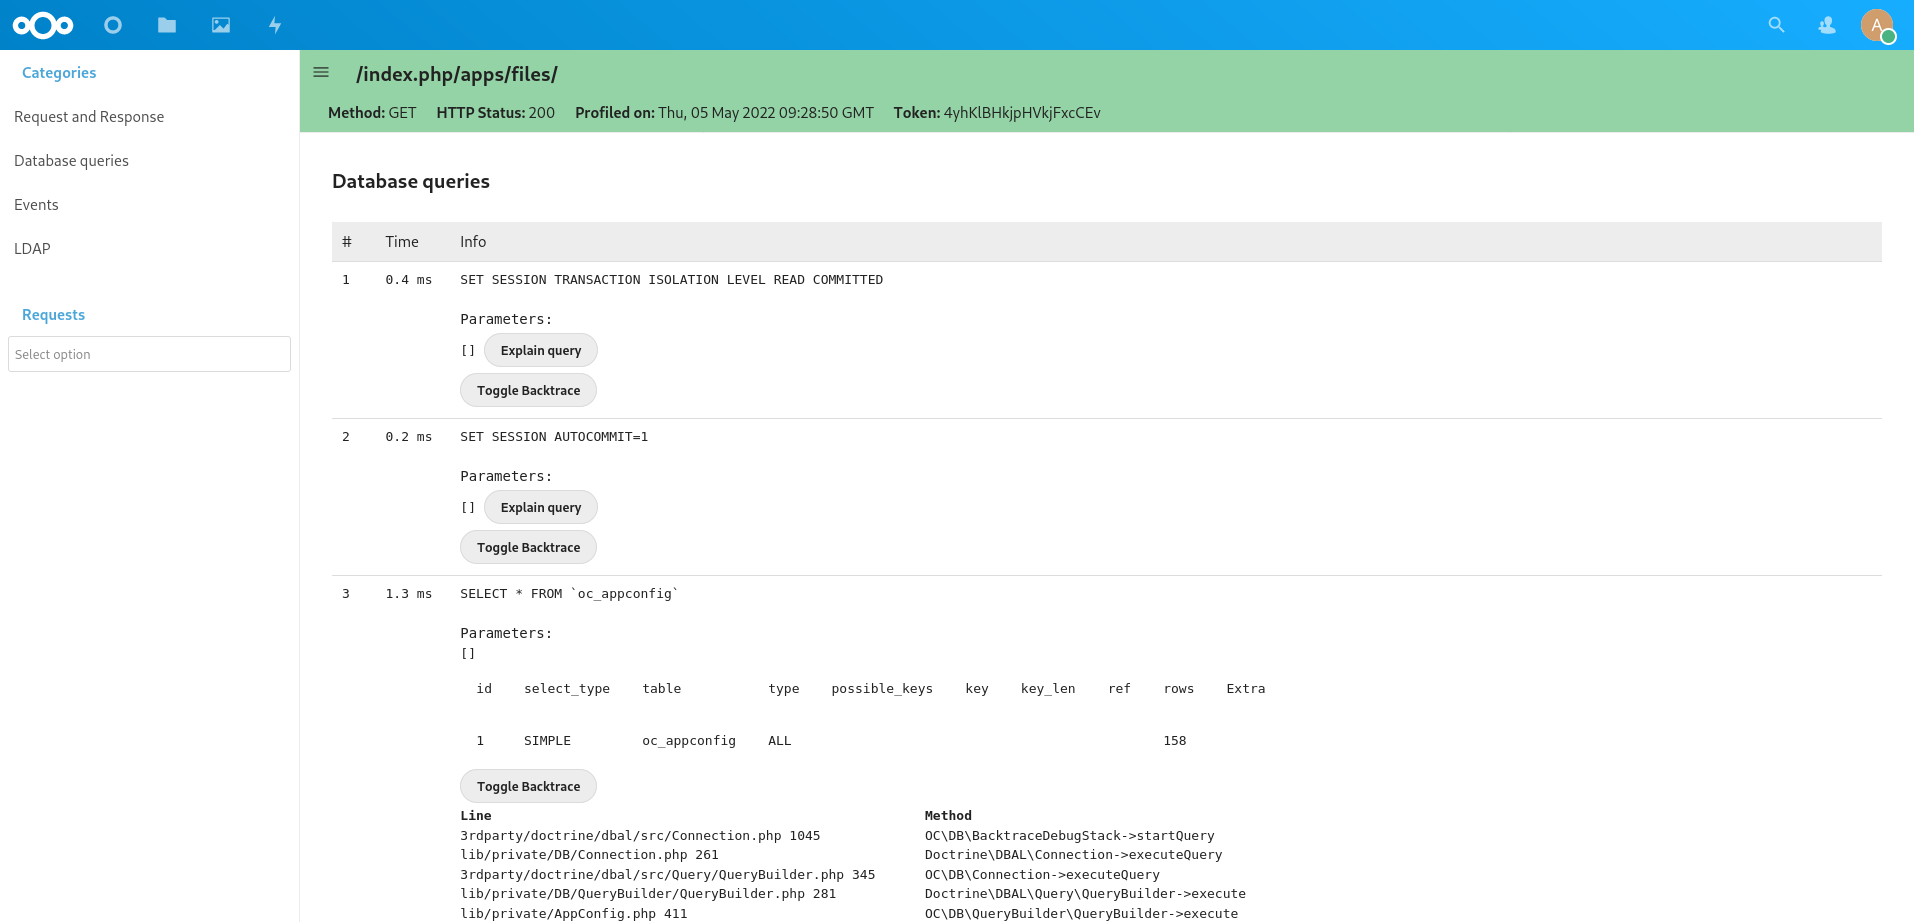Open unified search magnifier icon

[x=1777, y=25]
